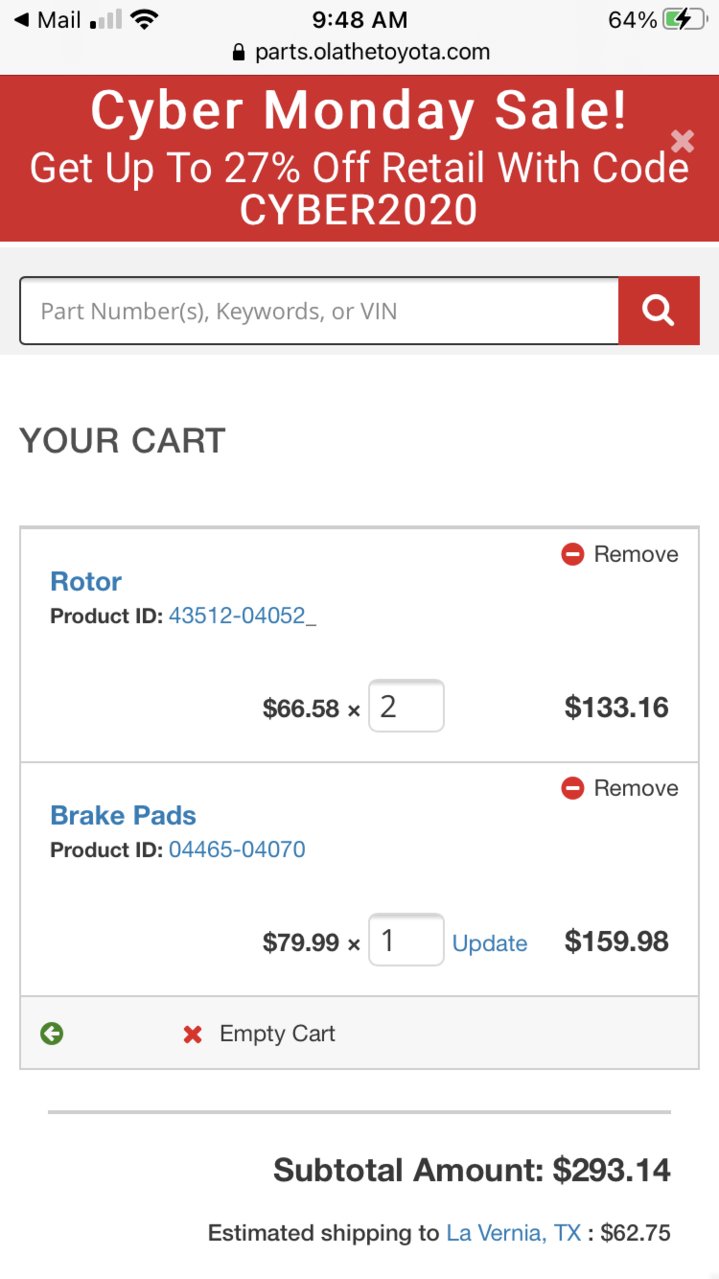Open product ID 43512-04052 link

point(242,616)
